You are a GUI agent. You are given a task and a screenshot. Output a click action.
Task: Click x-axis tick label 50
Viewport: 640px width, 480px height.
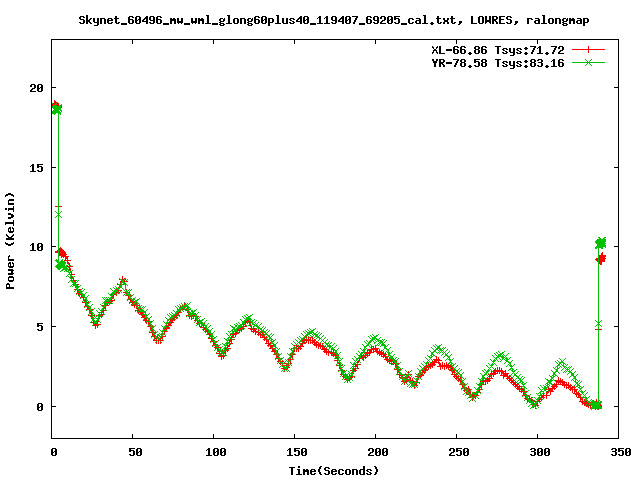tap(135, 452)
